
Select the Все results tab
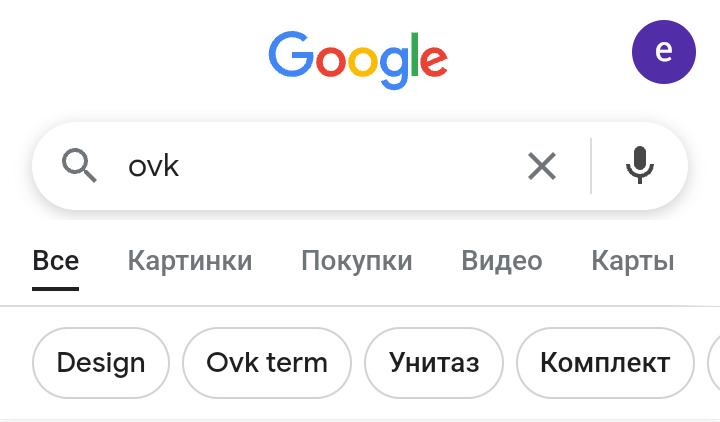(x=56, y=262)
